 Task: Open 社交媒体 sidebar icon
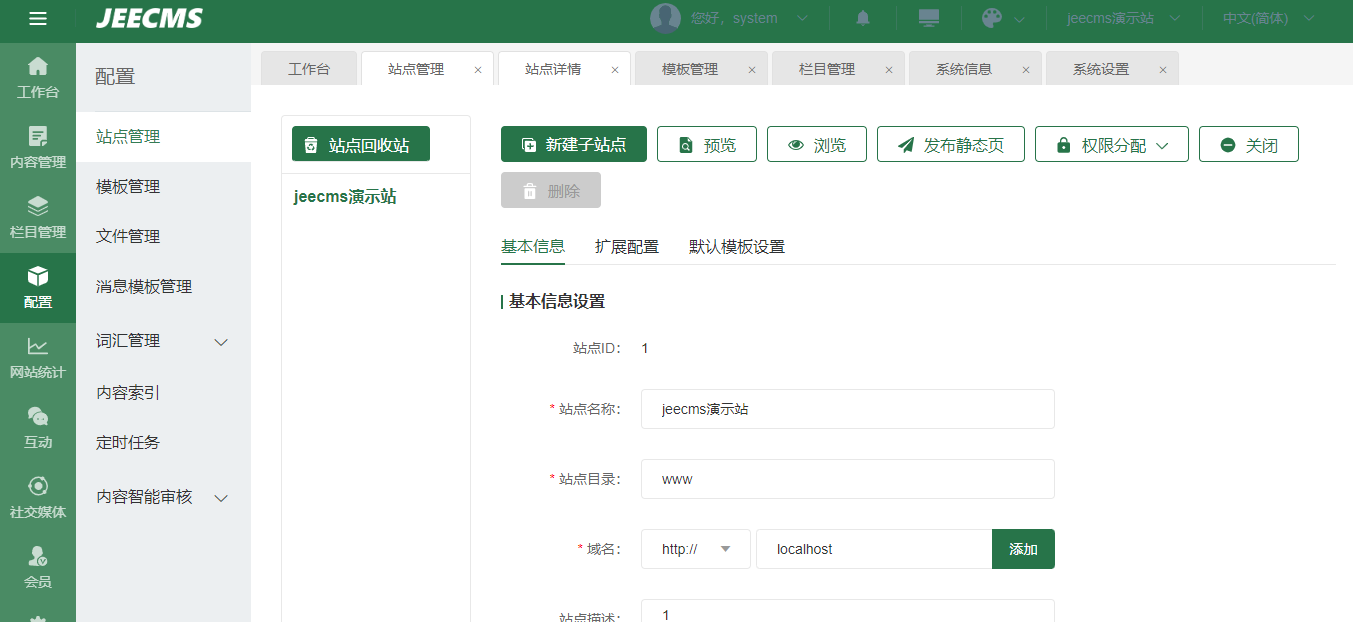tap(38, 497)
